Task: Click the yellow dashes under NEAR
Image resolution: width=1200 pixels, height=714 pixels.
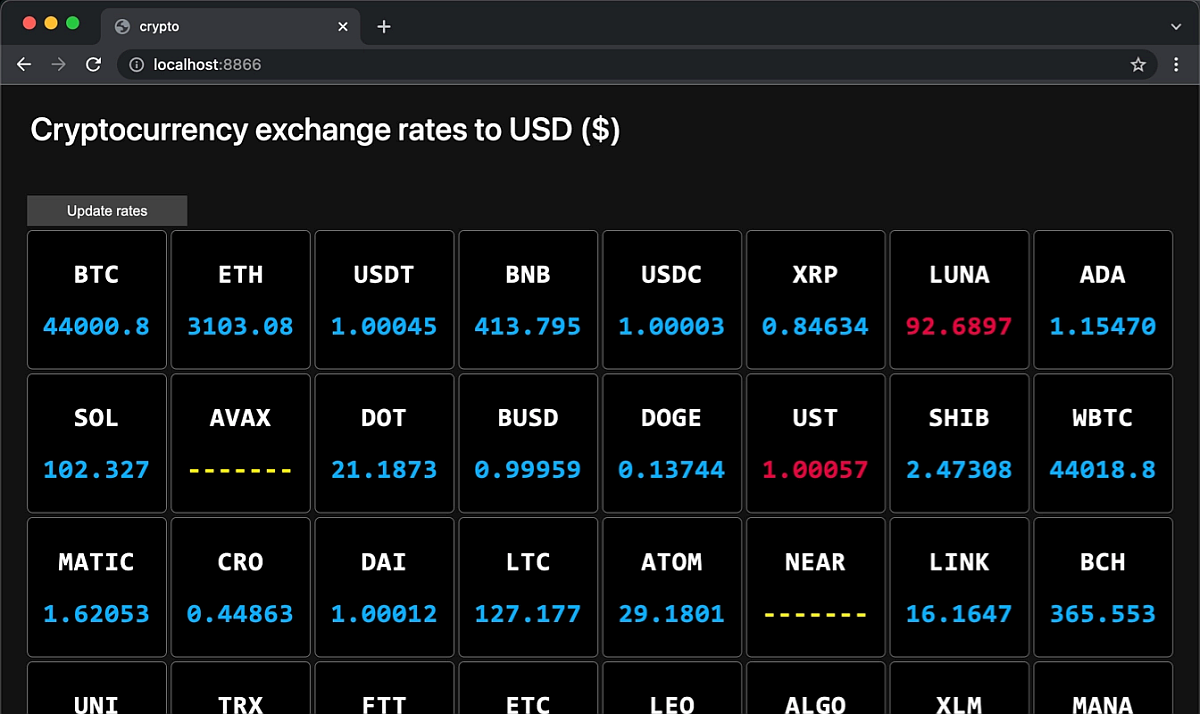Action: point(815,614)
